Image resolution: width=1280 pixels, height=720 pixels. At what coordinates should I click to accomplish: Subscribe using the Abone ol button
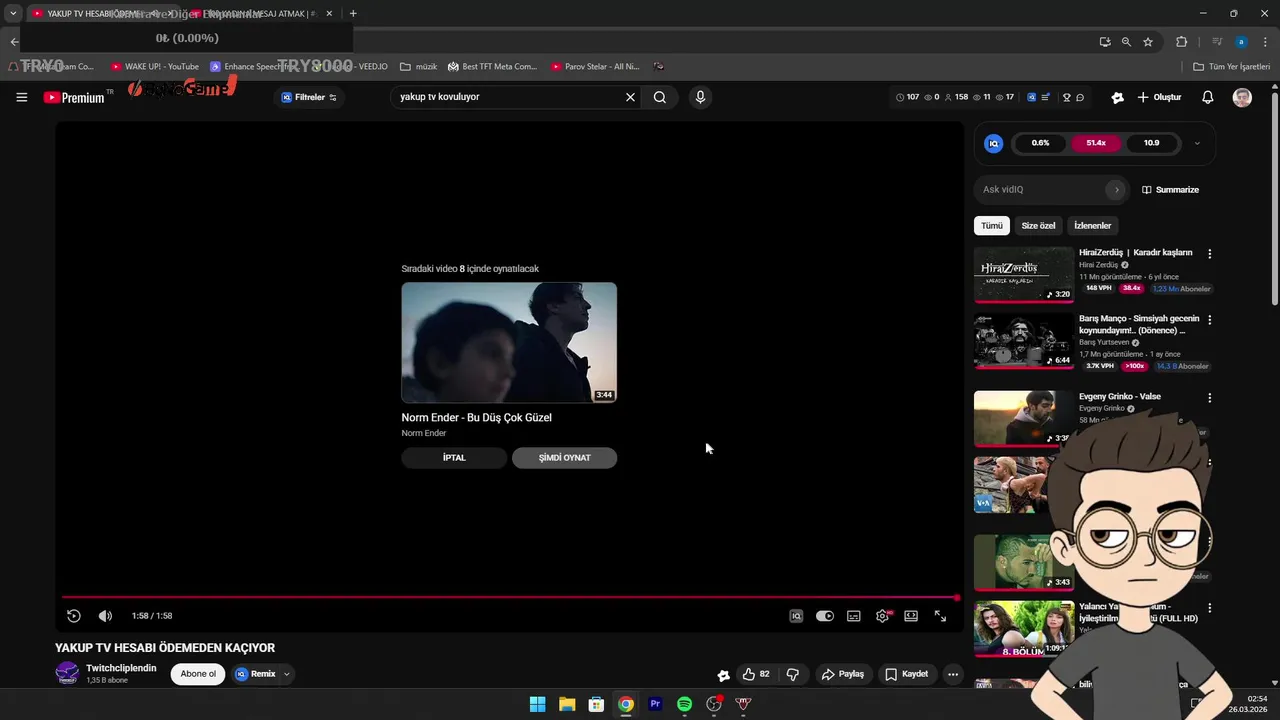point(198,674)
